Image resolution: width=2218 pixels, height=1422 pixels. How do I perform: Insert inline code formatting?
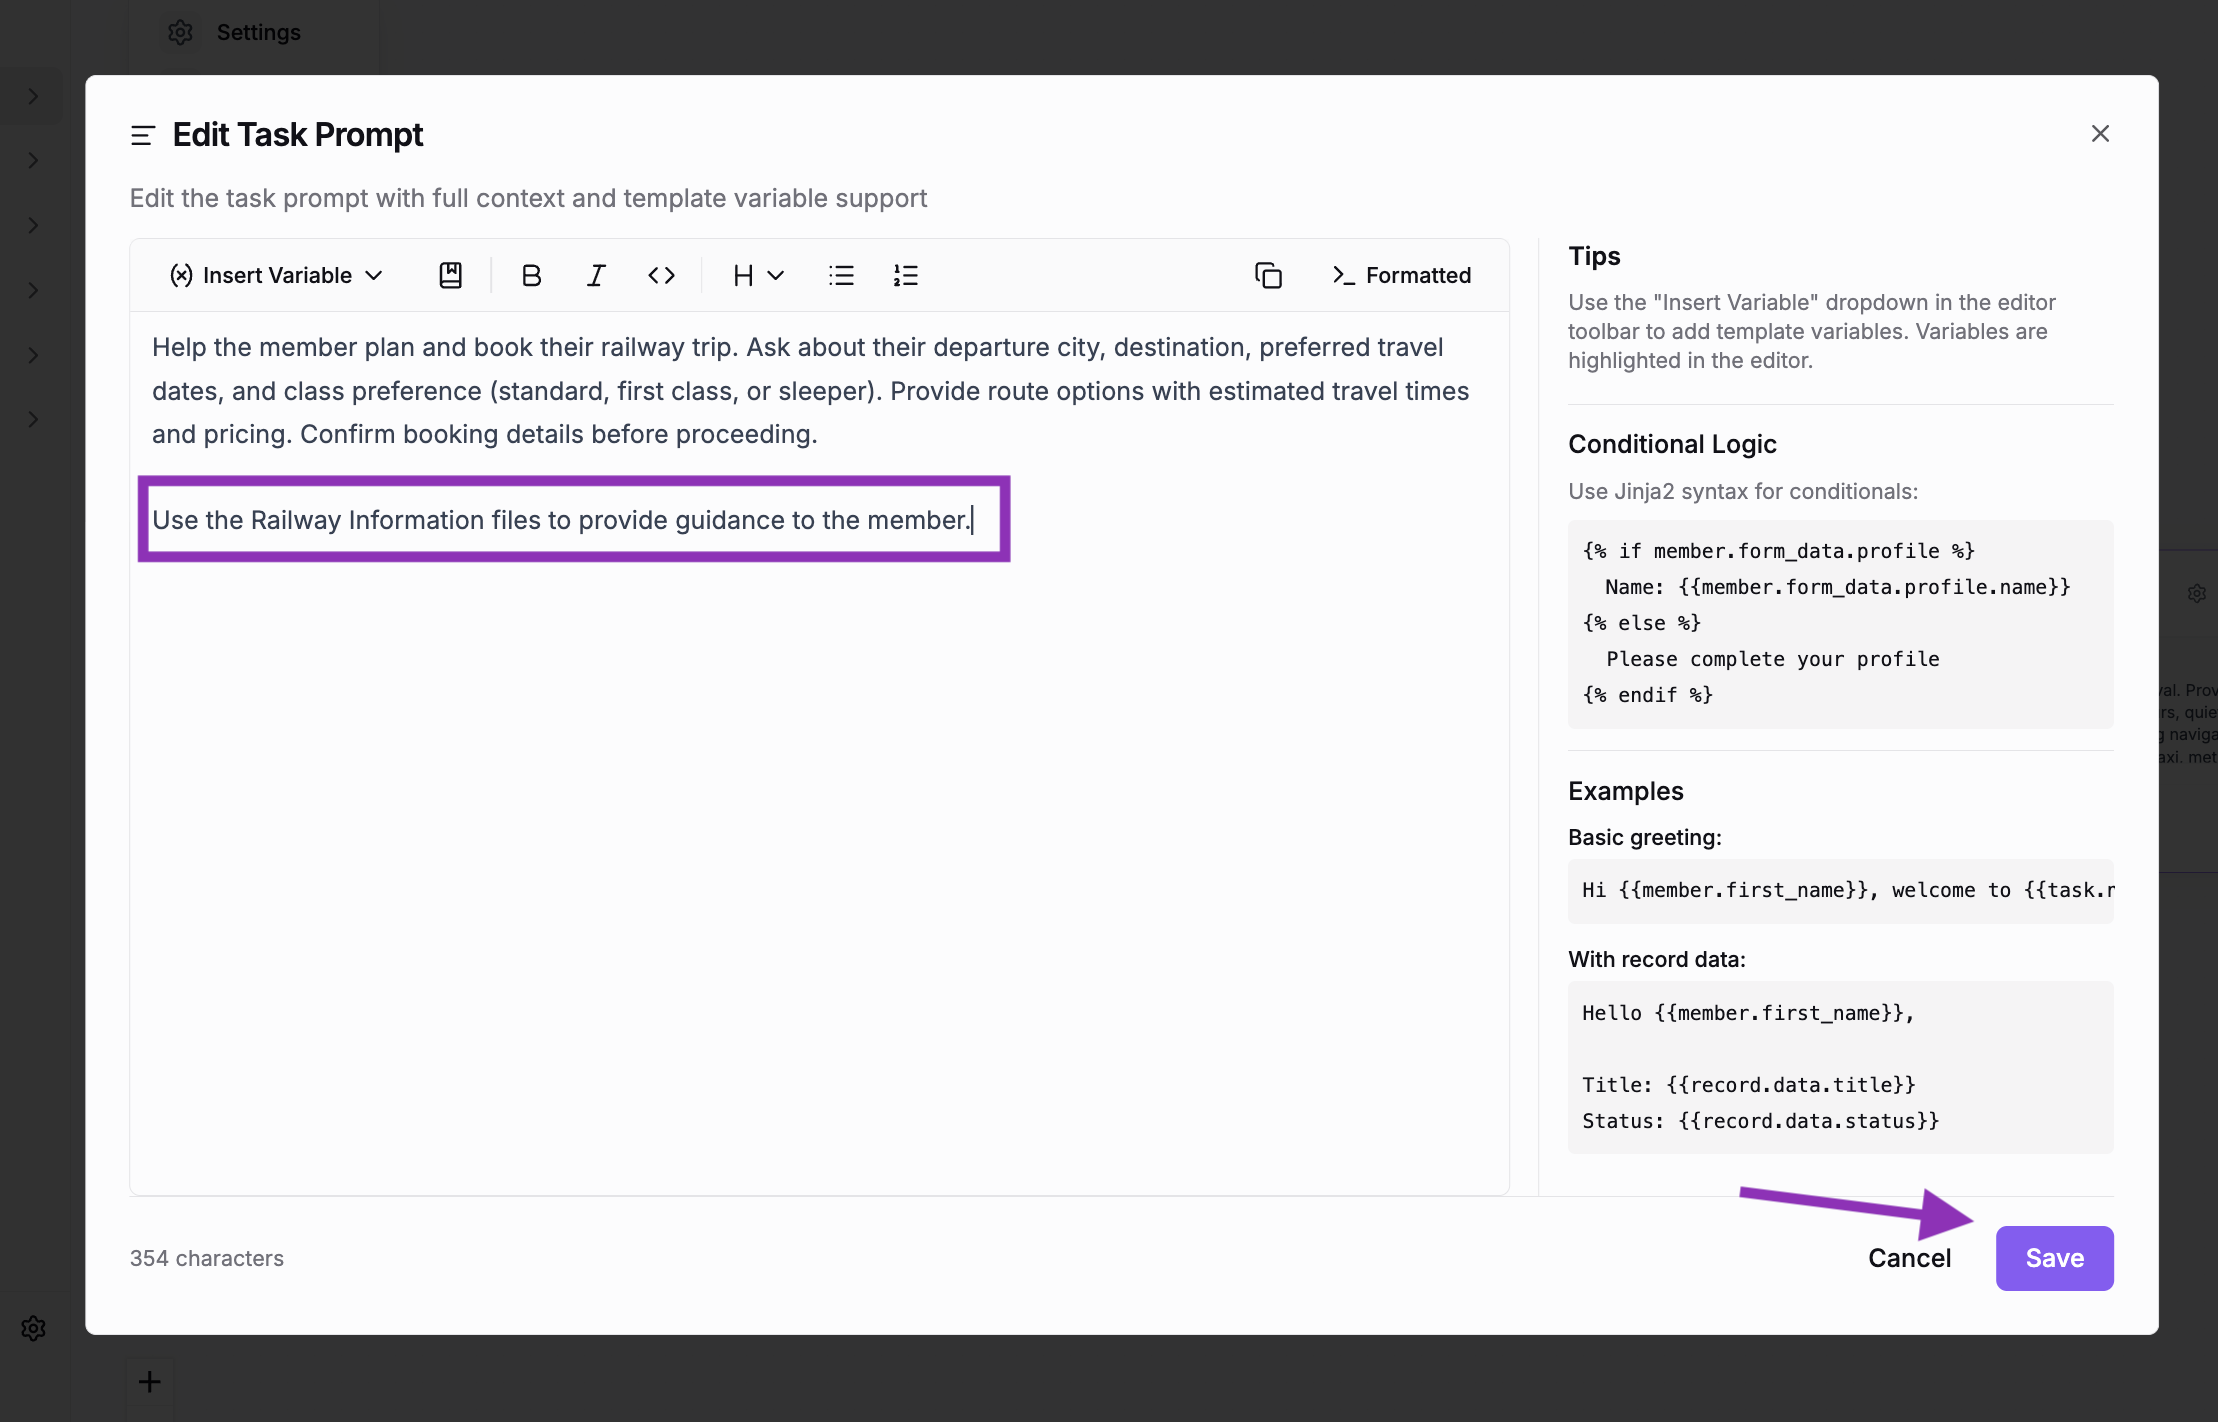[660, 275]
